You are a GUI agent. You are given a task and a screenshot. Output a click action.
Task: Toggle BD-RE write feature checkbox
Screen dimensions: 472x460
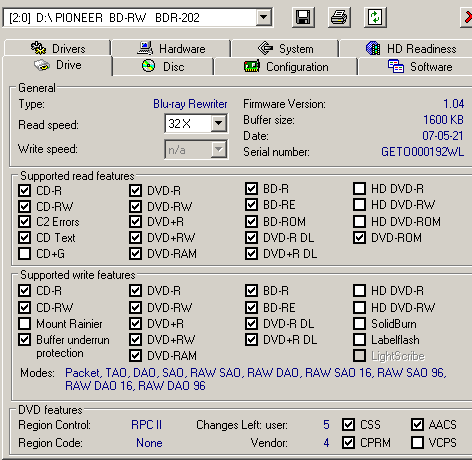(x=251, y=308)
